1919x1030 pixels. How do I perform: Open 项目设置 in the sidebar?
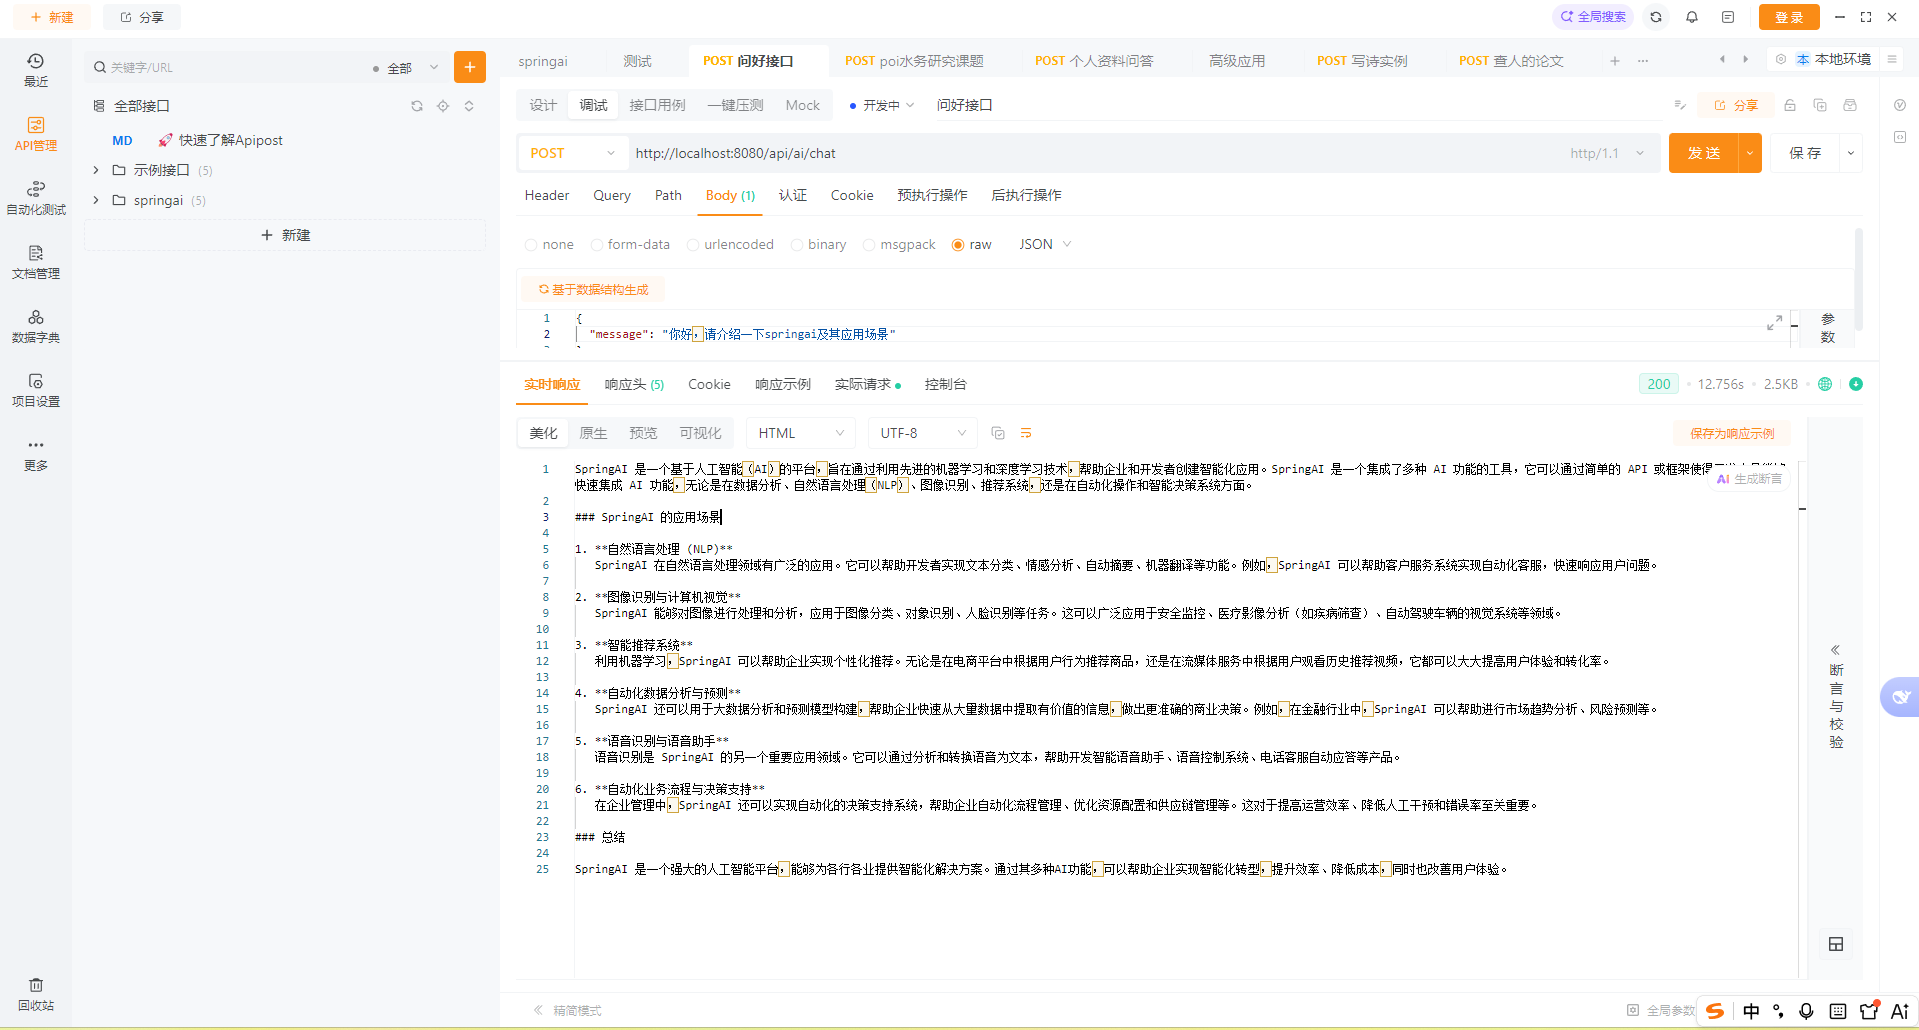coord(36,390)
